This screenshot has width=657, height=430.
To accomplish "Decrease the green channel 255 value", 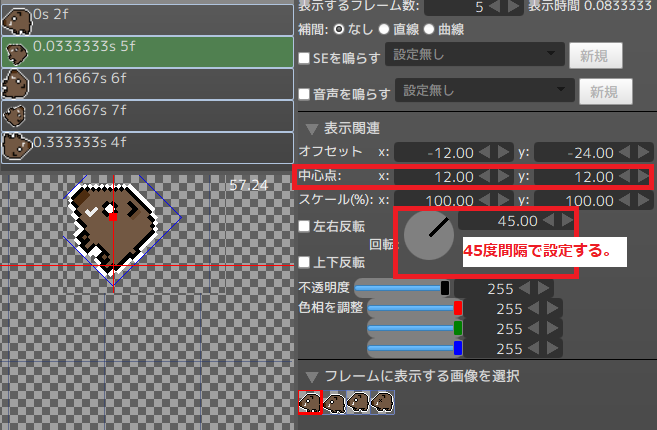I will 534,328.
